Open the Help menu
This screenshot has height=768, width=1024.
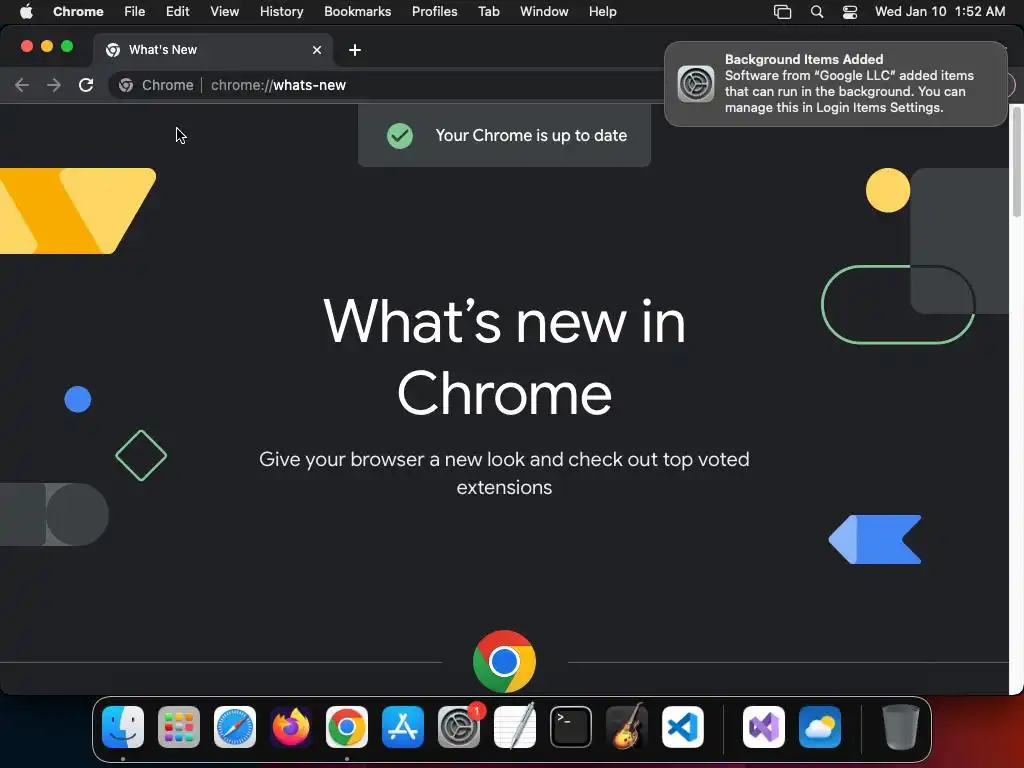click(x=602, y=11)
